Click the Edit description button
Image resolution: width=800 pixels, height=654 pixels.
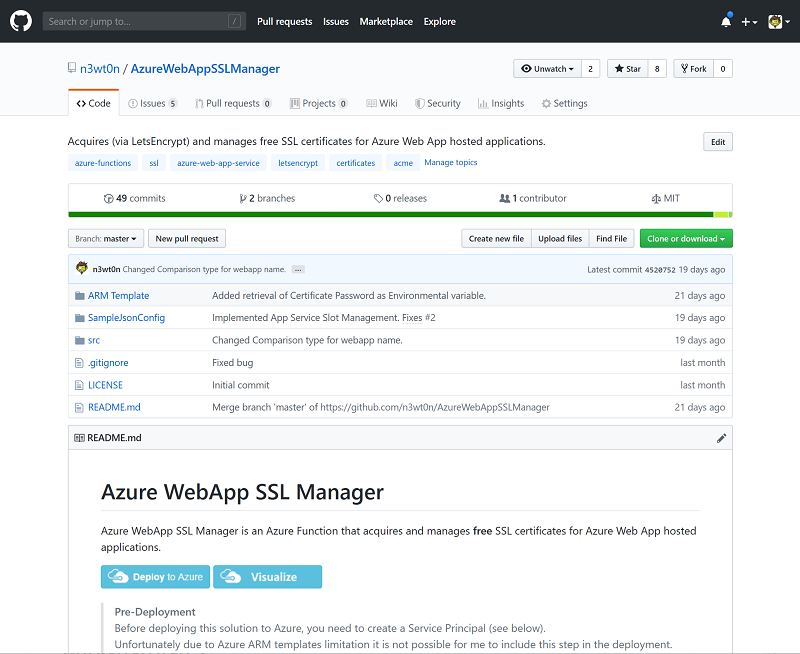[718, 142]
